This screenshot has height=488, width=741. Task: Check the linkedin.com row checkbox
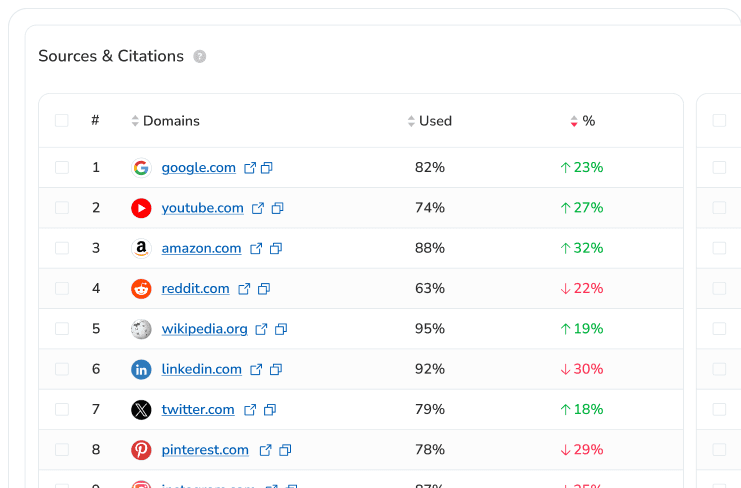62,369
